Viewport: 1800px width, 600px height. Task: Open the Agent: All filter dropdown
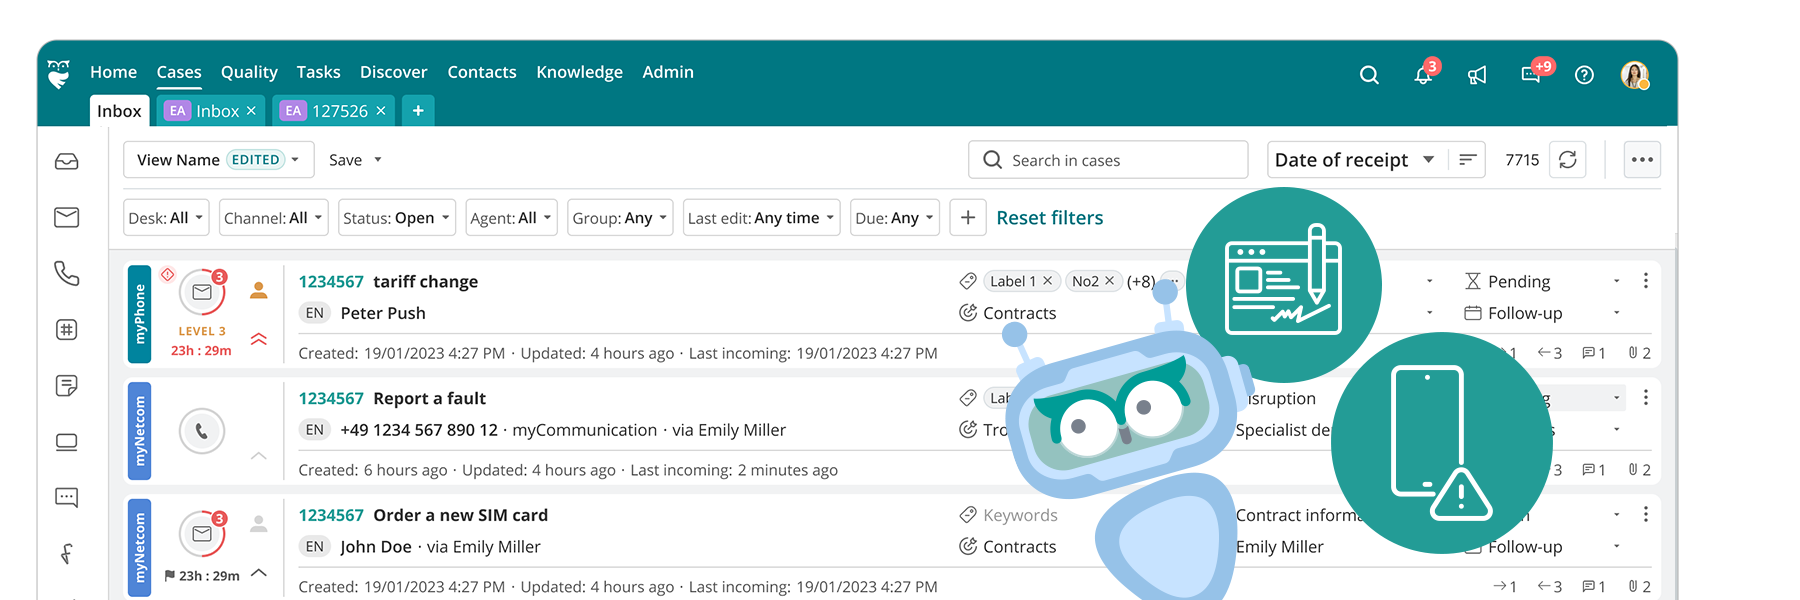[511, 218]
